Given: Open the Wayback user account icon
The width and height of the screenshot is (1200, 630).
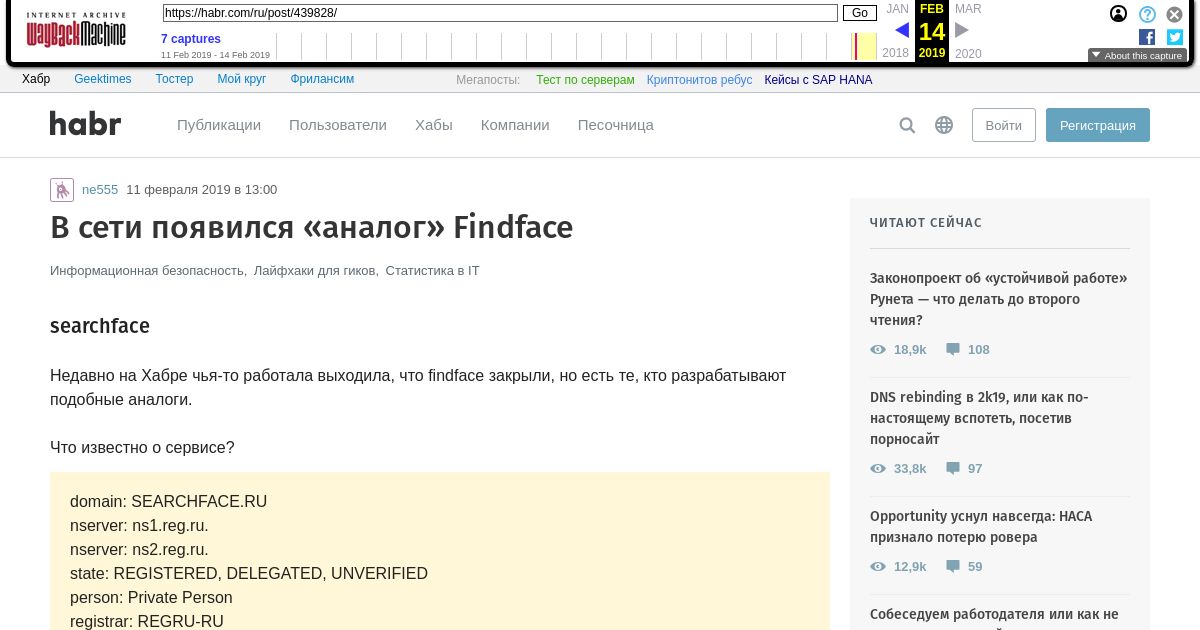Looking at the screenshot, I should click(x=1118, y=14).
